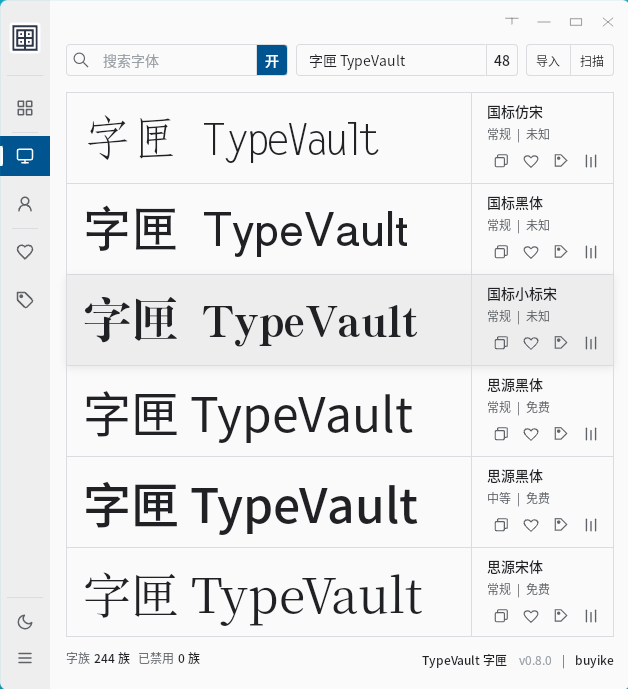Viewport: 628px width, 689px height.
Task: Open the buyike author link
Action: click(594, 660)
